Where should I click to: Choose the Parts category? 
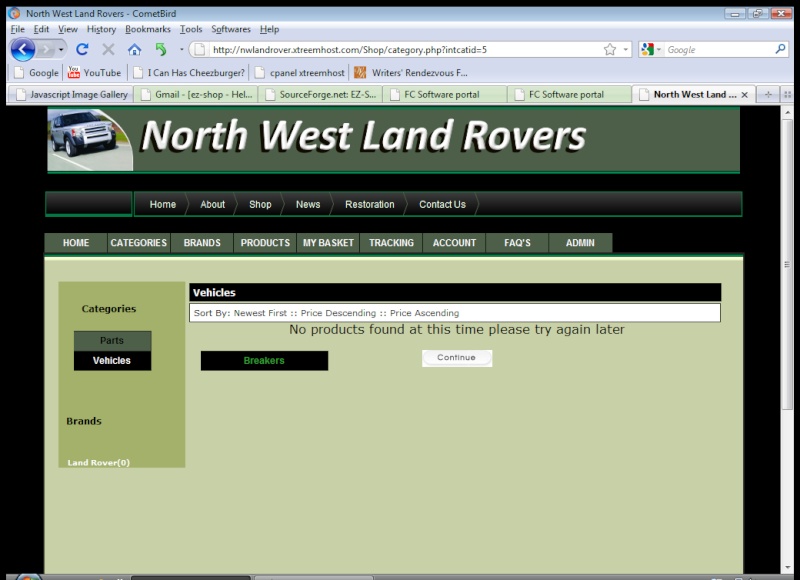click(112, 341)
